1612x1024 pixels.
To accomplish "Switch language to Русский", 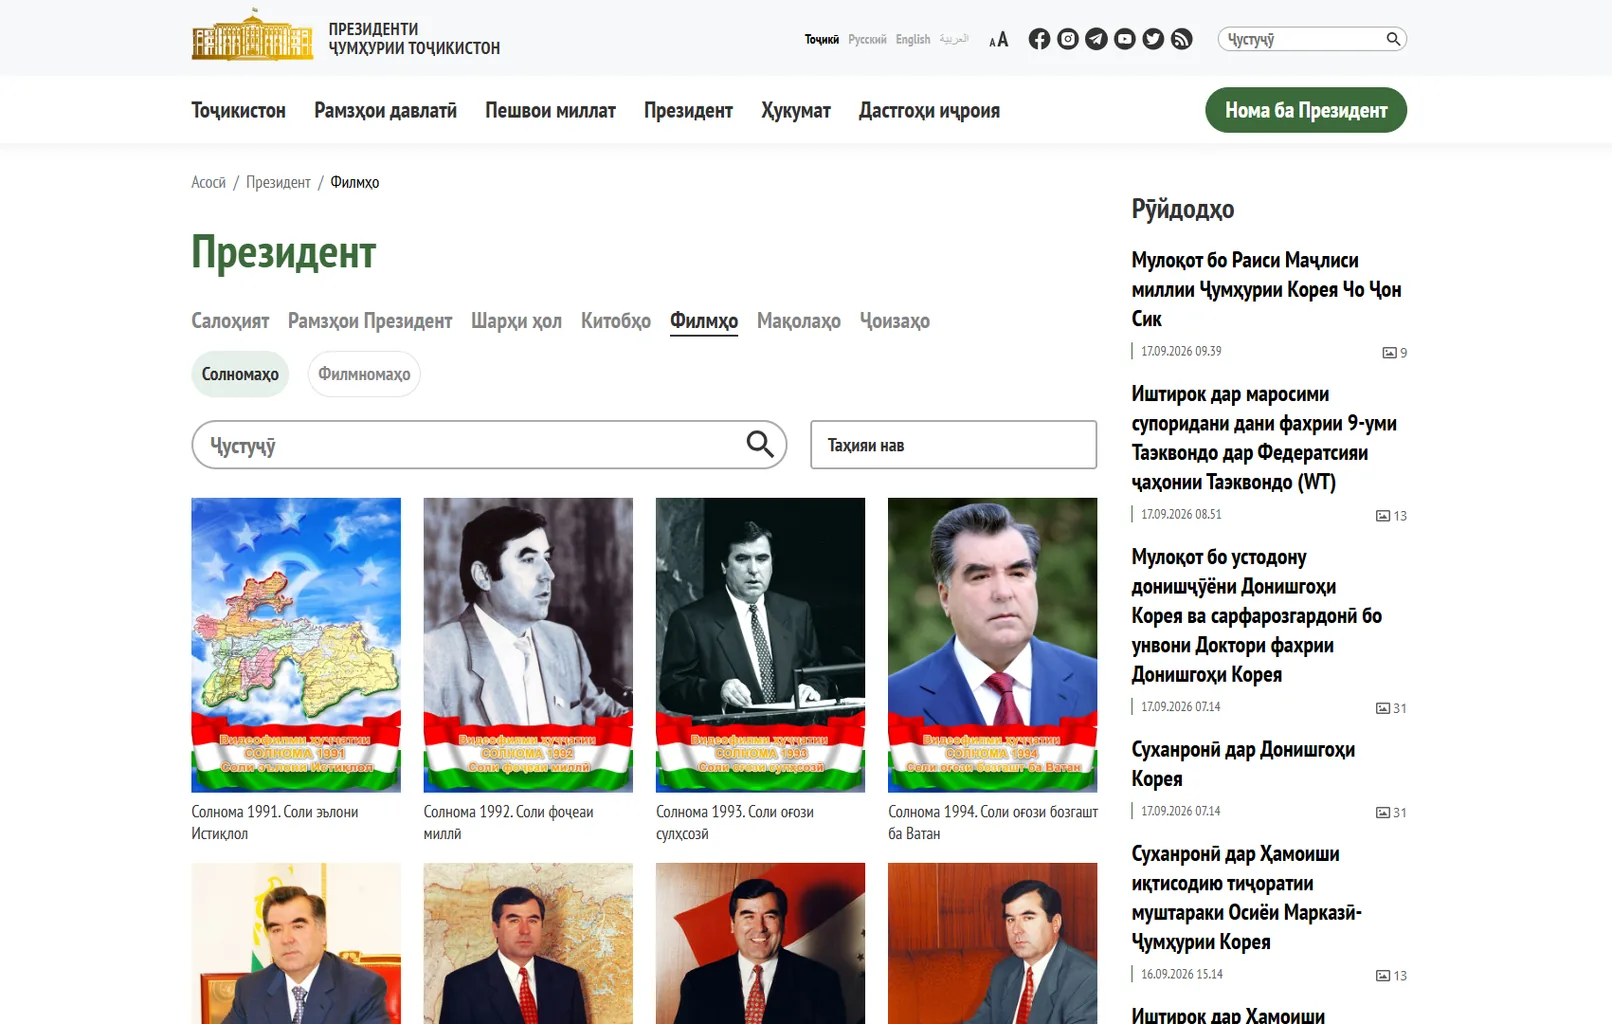I will (867, 40).
